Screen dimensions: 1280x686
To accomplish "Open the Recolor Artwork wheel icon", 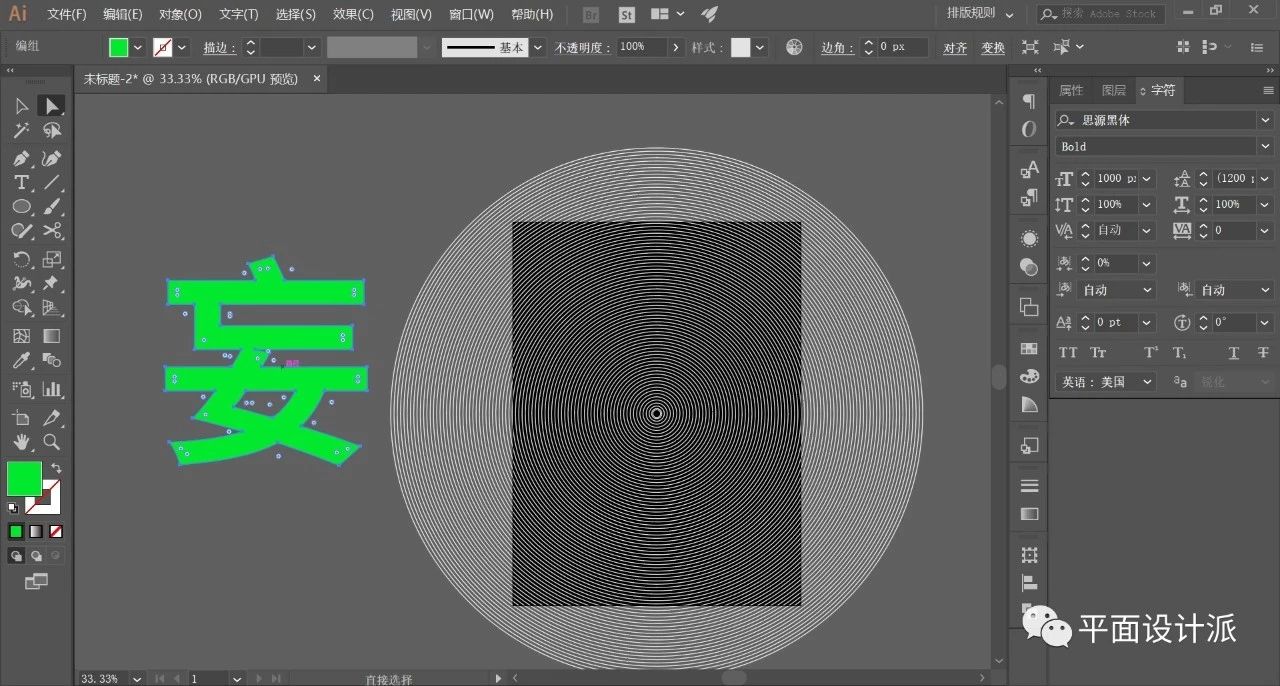I will tap(794, 47).
